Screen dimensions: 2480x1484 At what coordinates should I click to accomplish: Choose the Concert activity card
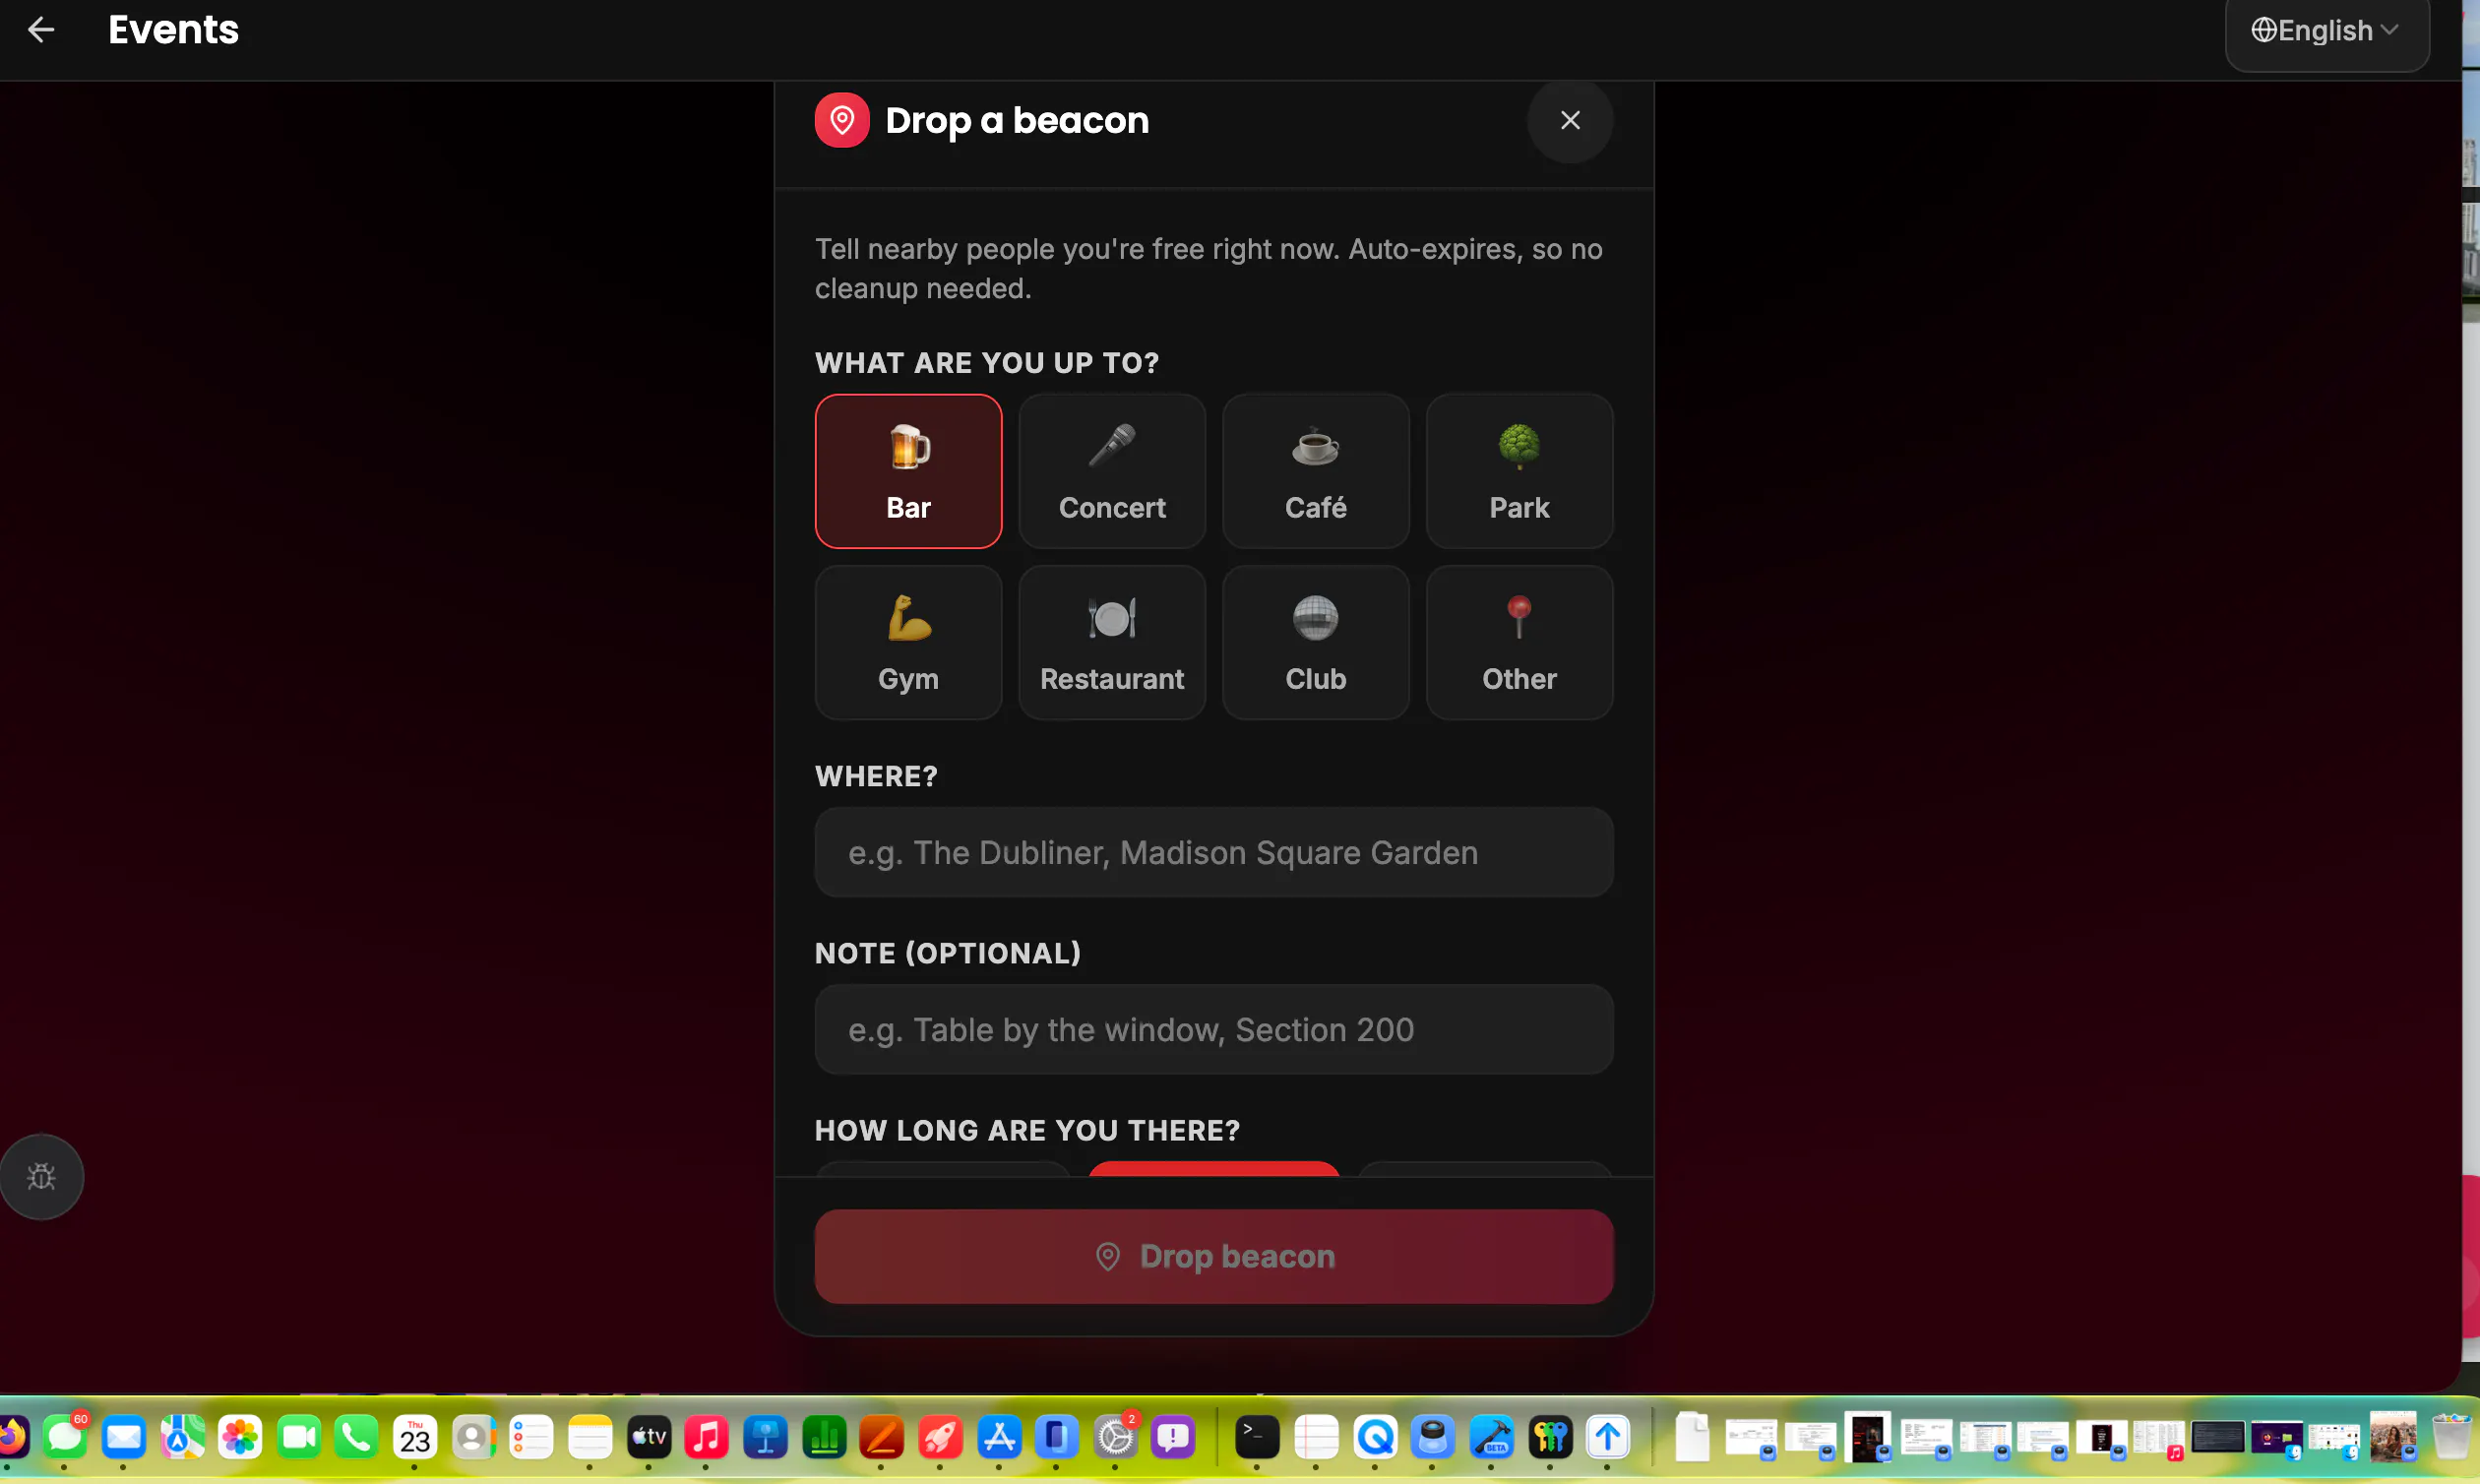coord(1112,471)
